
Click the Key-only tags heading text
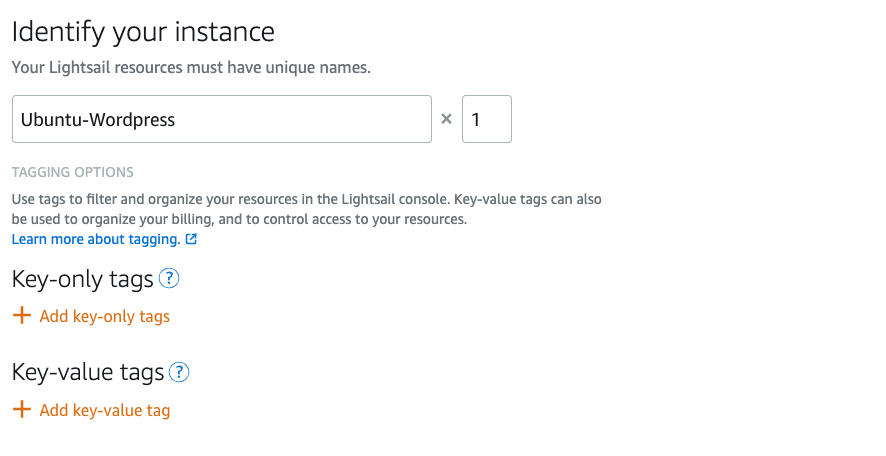(x=82, y=279)
